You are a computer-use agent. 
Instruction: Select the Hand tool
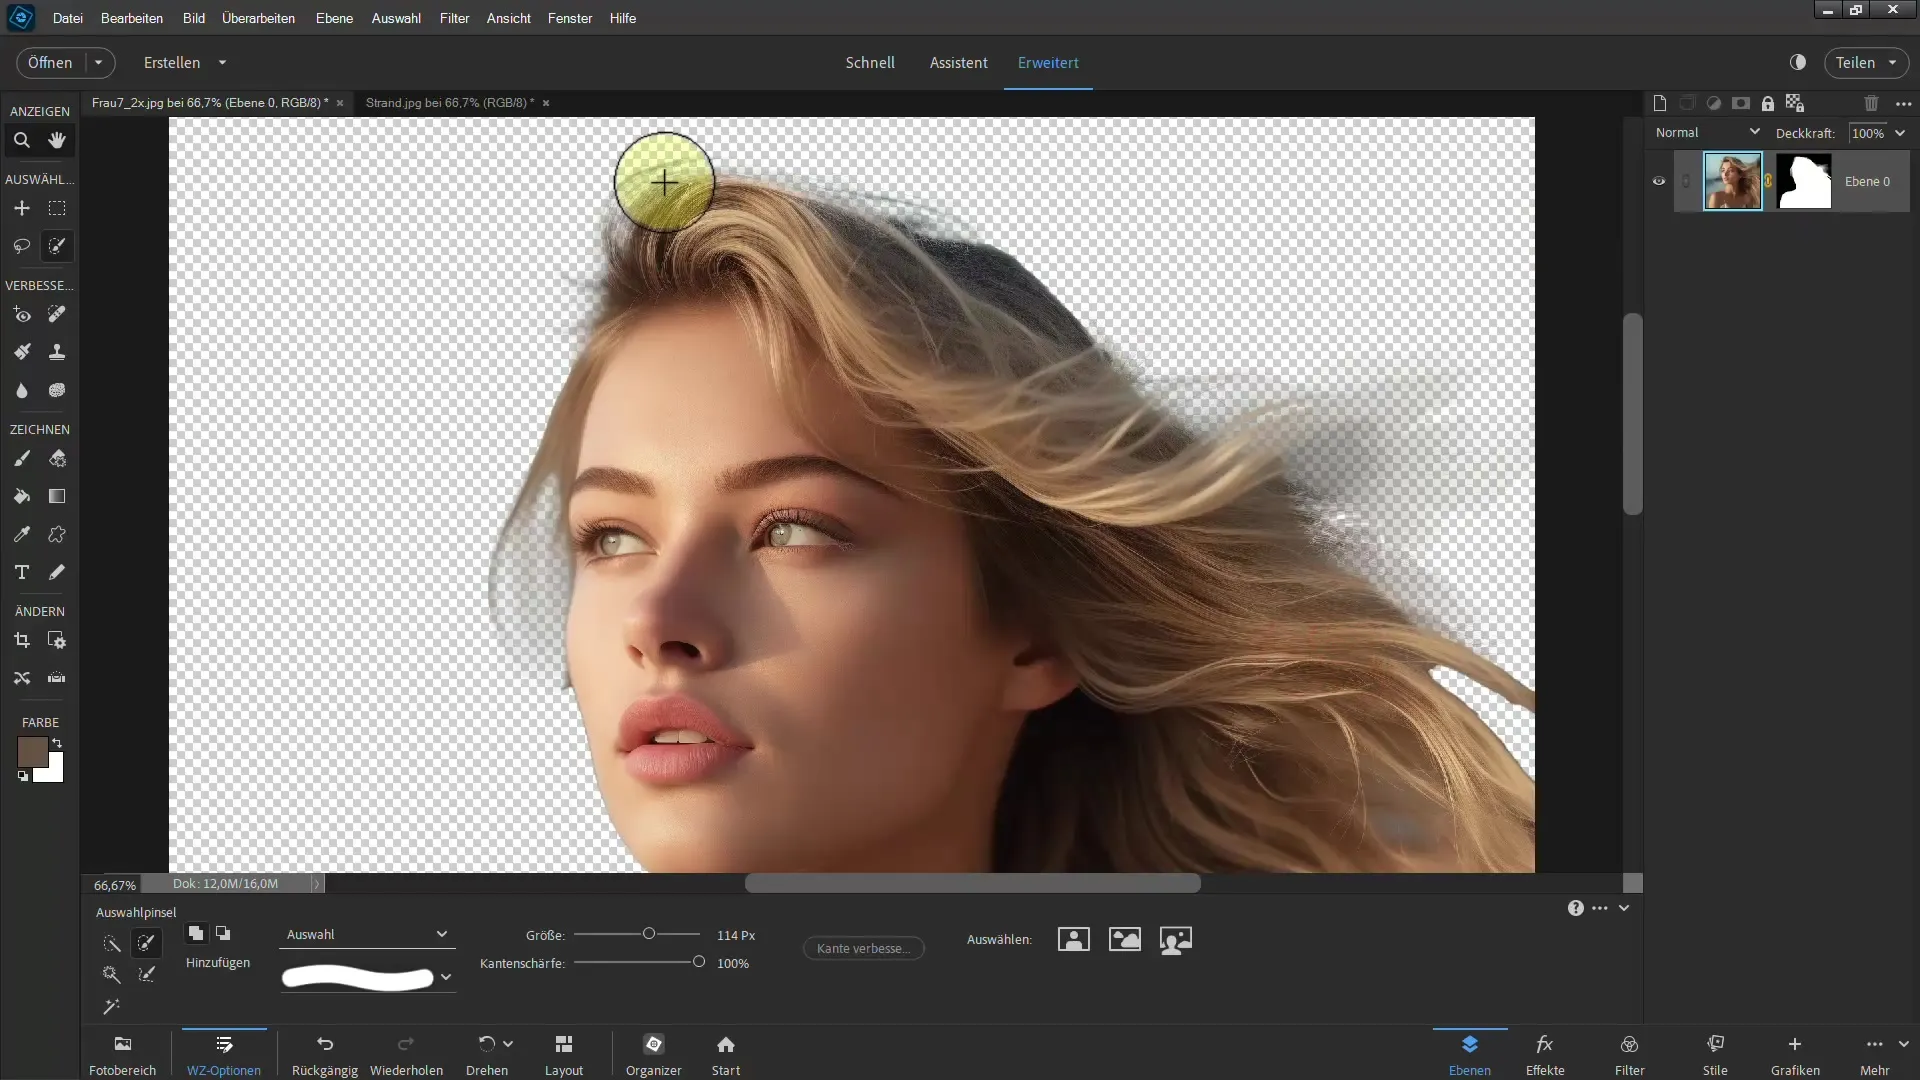coord(57,140)
